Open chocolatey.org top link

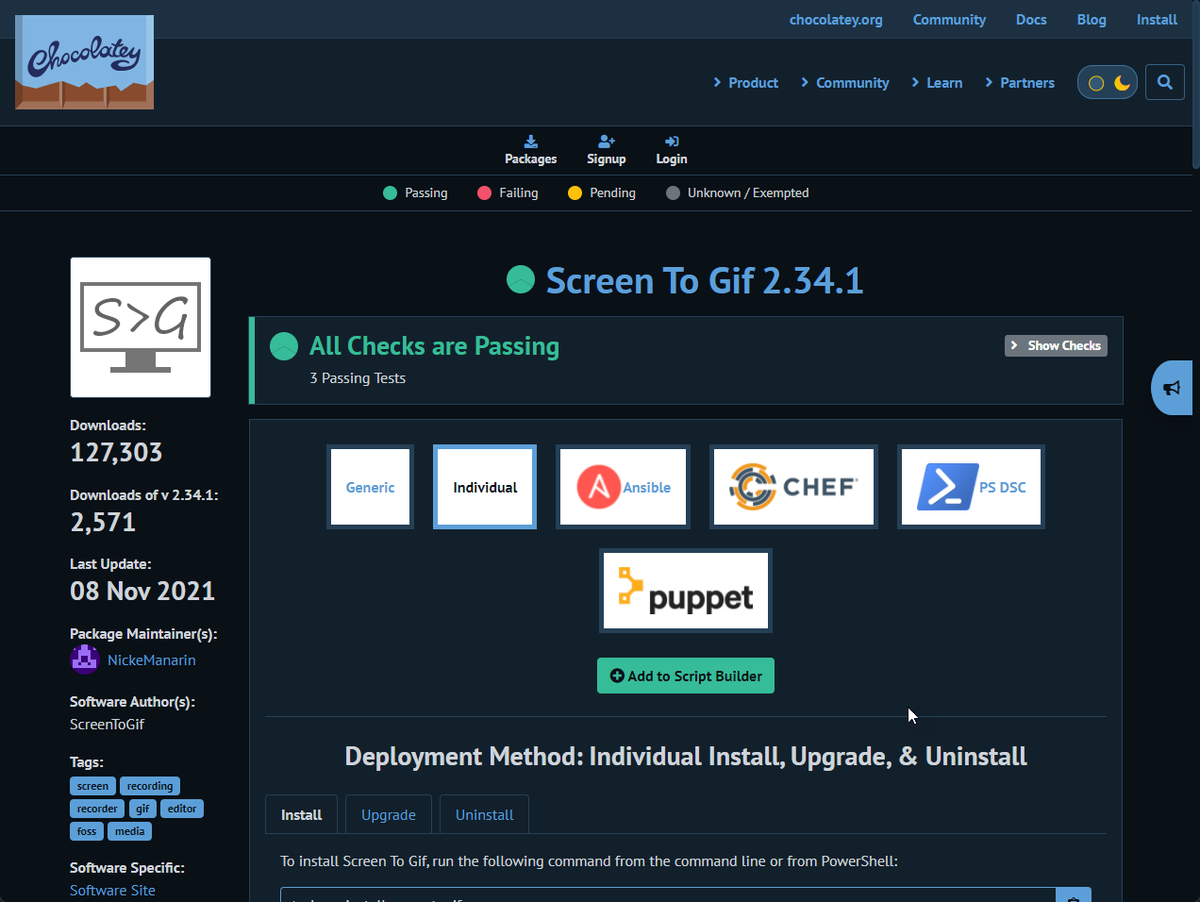click(x=836, y=20)
